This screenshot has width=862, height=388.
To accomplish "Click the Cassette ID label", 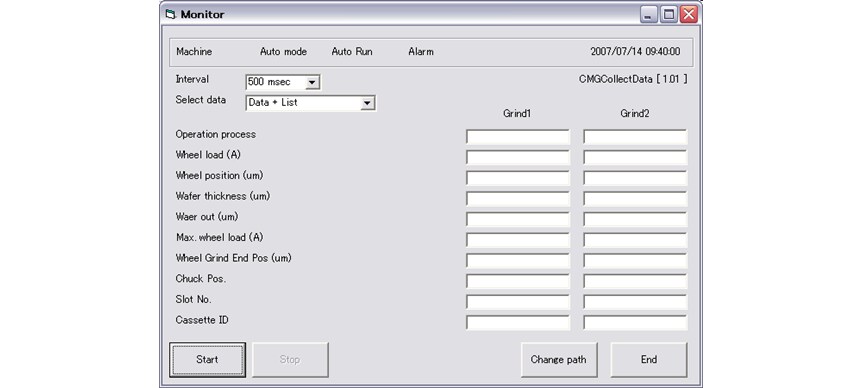I will [x=202, y=320].
